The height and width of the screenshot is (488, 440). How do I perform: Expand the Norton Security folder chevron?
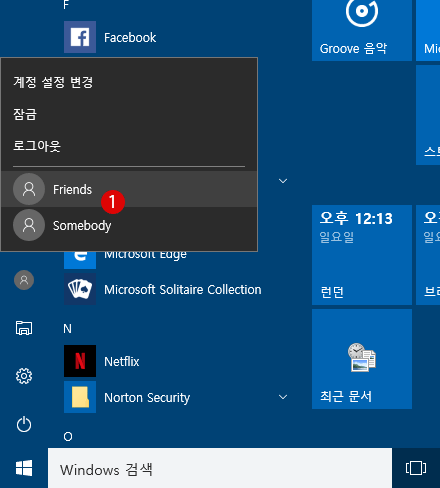(283, 397)
